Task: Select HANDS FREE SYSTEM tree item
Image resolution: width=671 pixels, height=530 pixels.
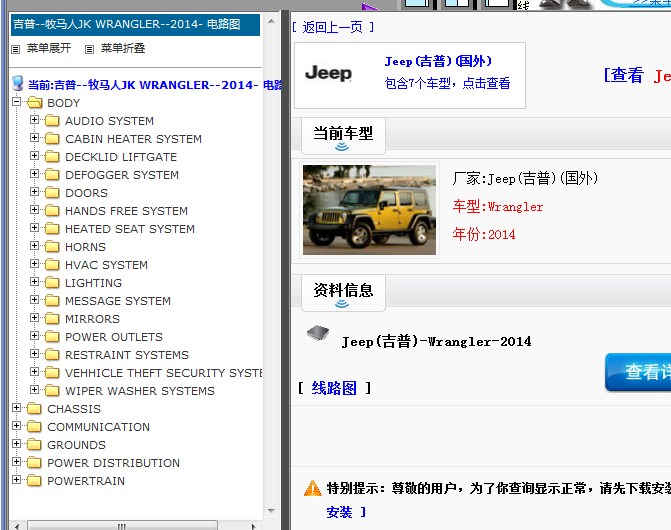Action: coord(126,211)
